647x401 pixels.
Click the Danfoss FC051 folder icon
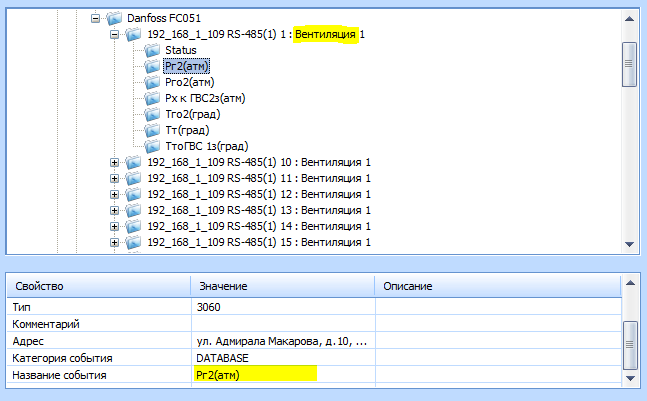[115, 18]
